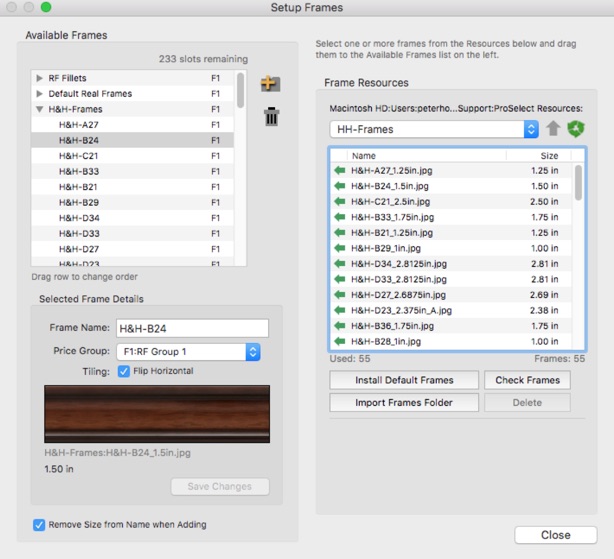This screenshot has width=614, height=559.
Task: Click green arrow beside H&H-C21_2.5in.jpg
Action: (340, 202)
